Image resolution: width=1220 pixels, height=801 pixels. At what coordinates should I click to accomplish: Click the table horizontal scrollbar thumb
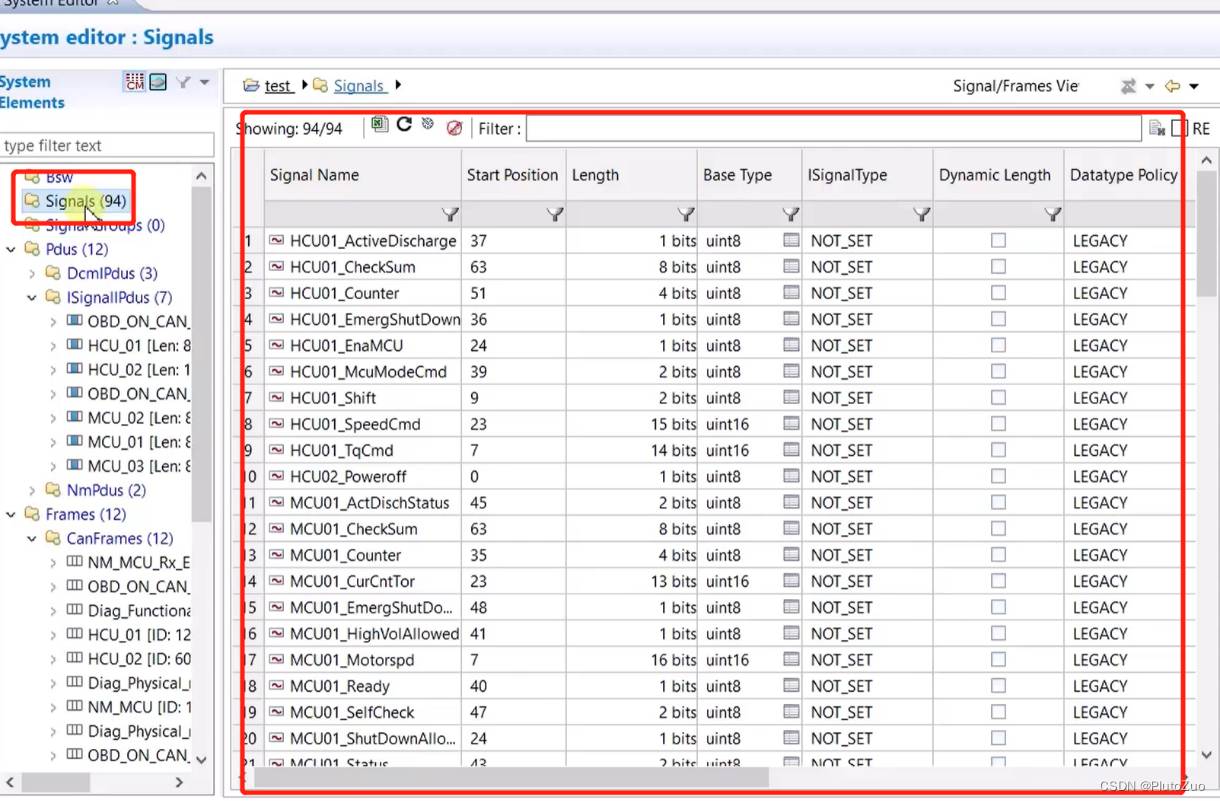click(511, 776)
